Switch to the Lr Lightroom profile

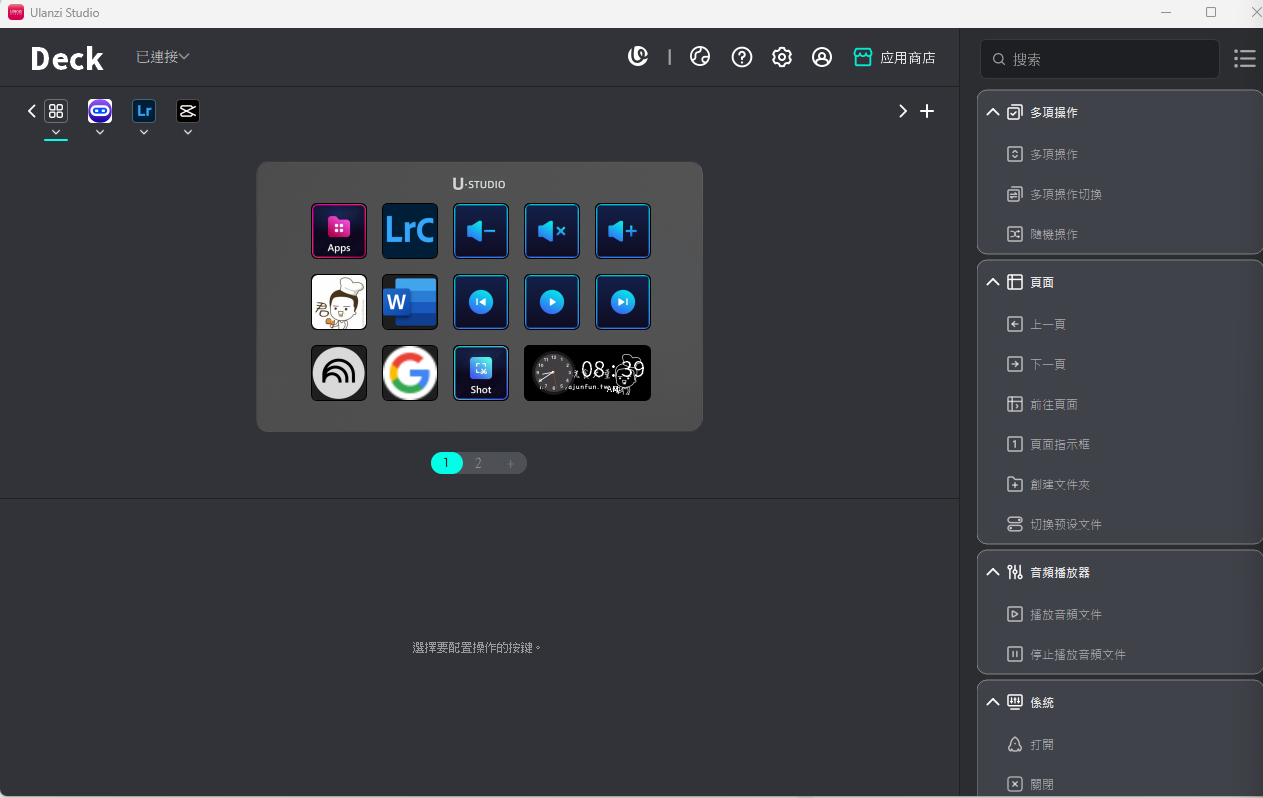tap(144, 111)
